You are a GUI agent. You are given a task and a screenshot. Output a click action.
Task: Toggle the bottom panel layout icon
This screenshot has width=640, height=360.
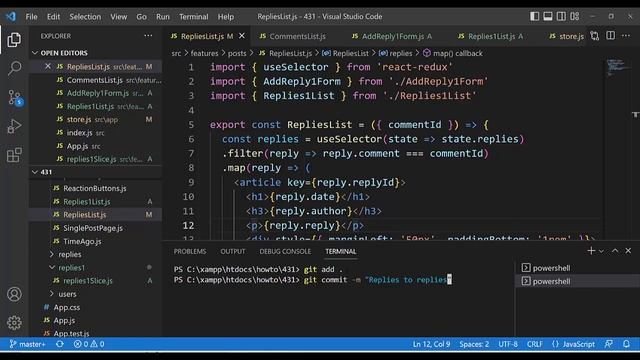click(x=548, y=16)
